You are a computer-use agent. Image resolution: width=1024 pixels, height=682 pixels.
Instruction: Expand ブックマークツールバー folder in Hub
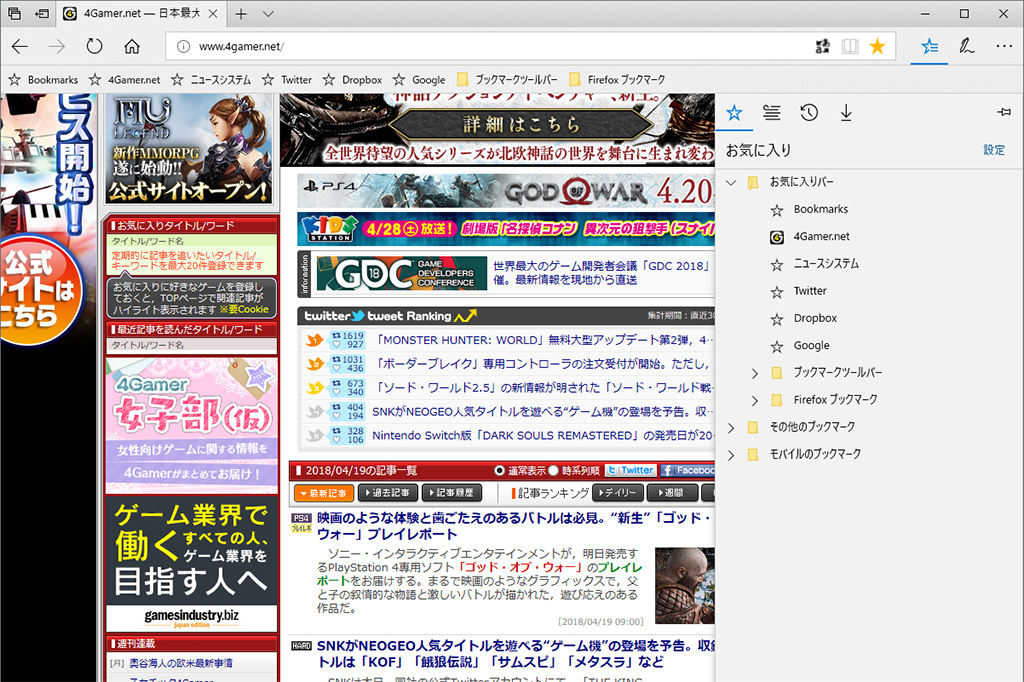click(755, 373)
